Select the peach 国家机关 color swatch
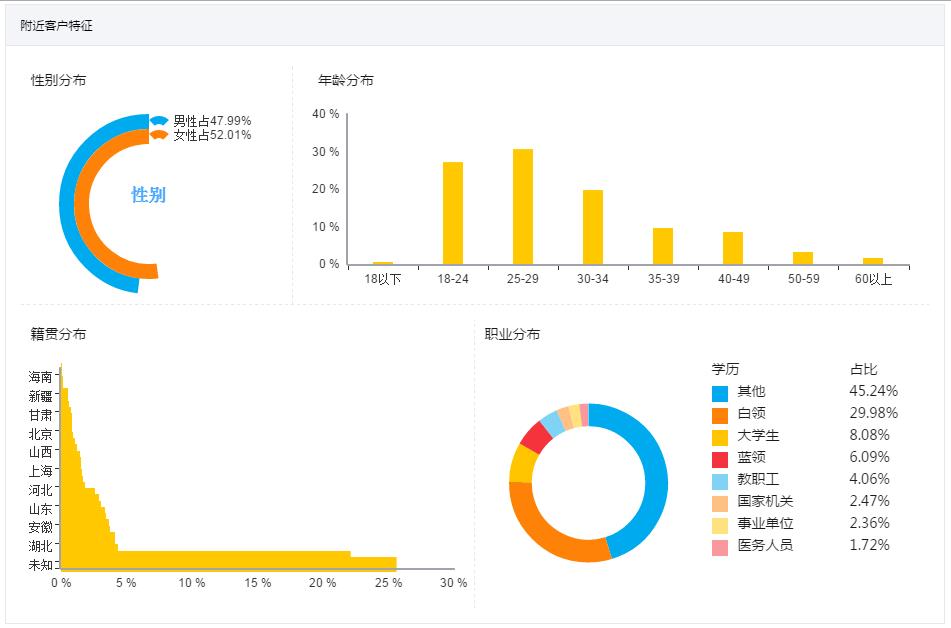Viewport: 951px width, 628px height. (719, 504)
